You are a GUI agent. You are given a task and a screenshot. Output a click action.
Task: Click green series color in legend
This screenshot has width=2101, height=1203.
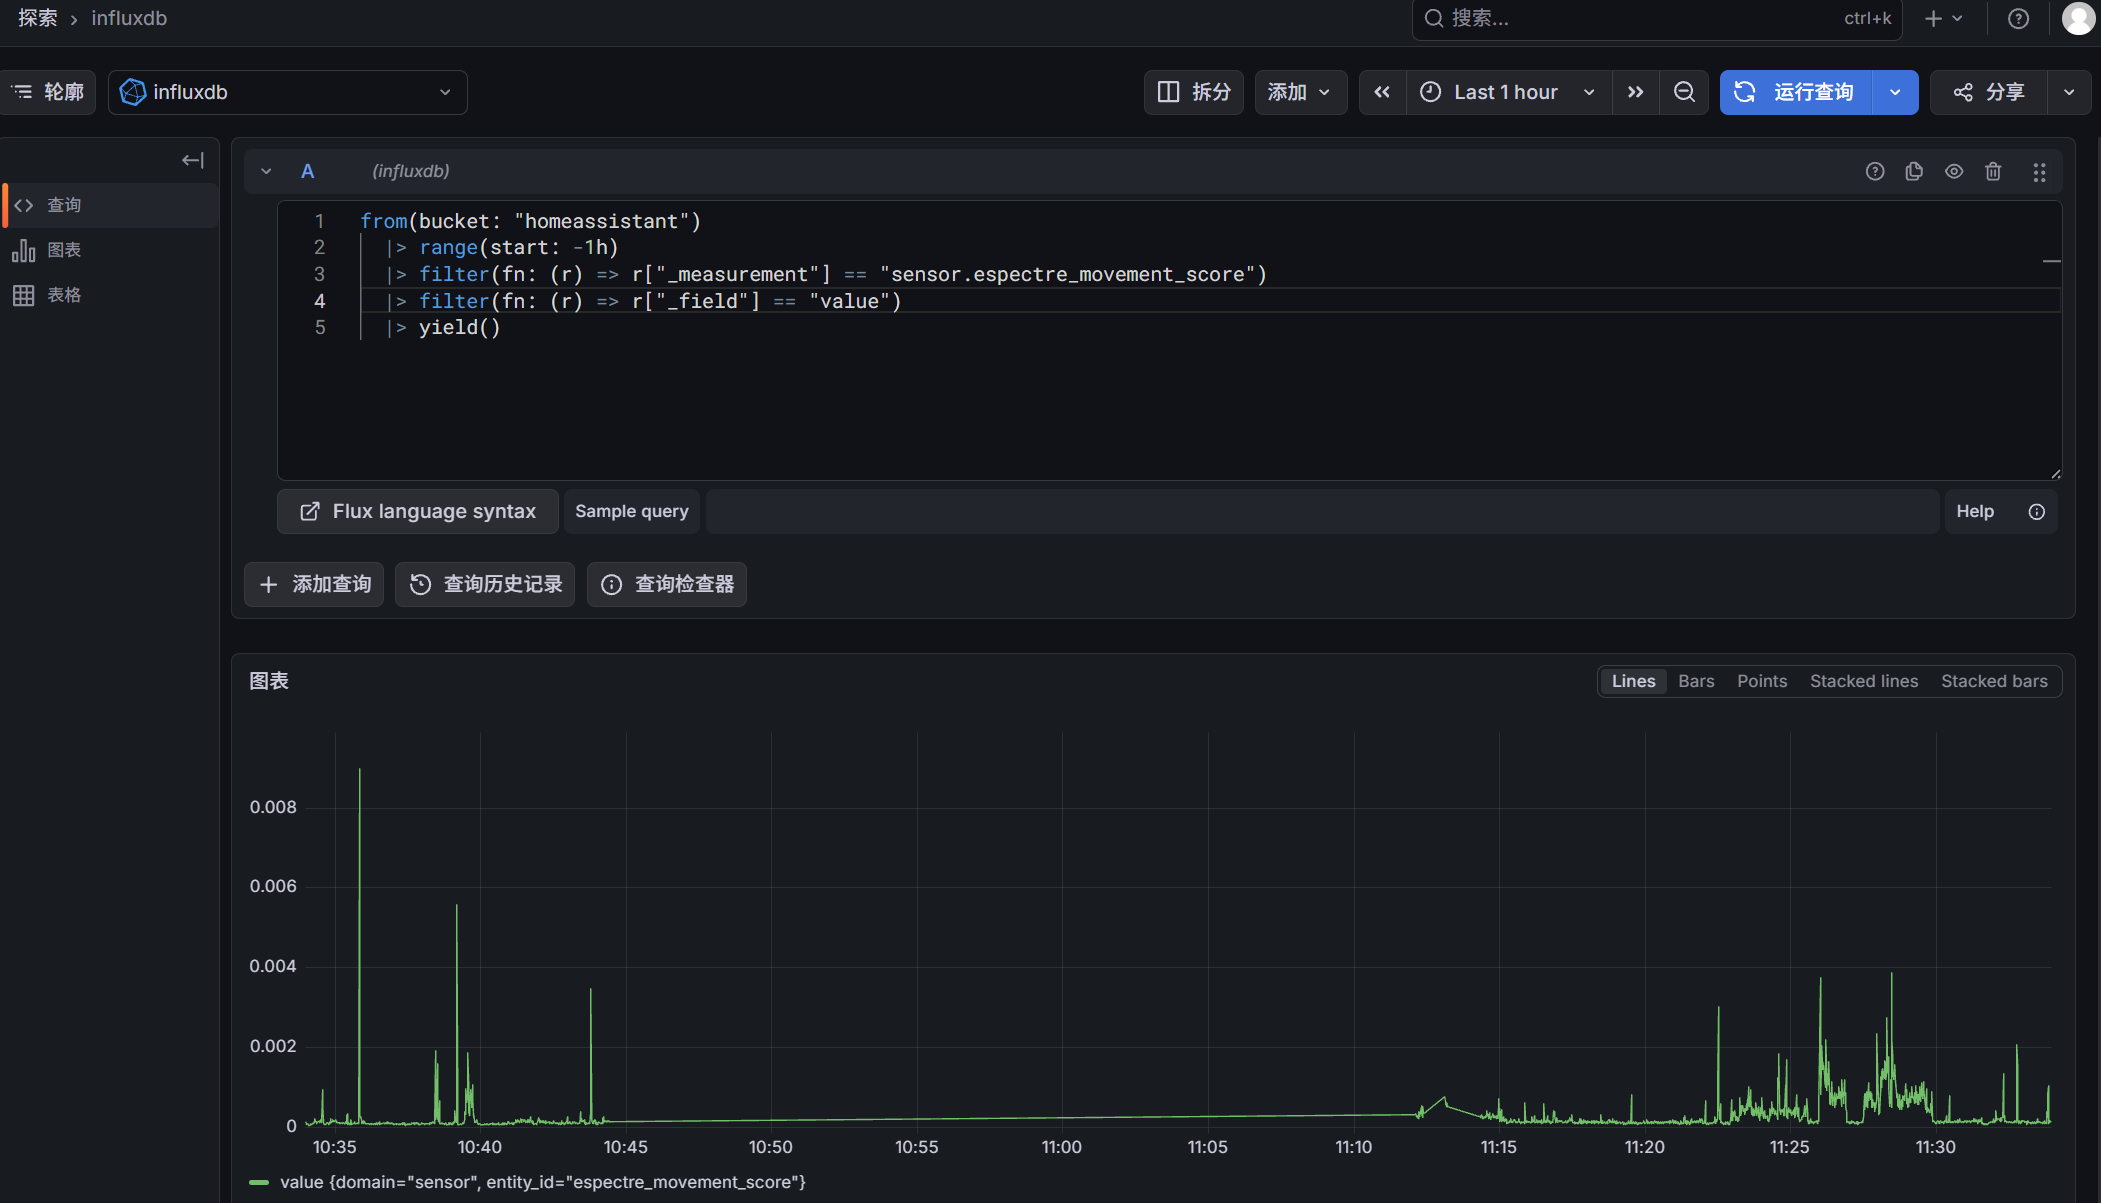pyautogui.click(x=259, y=1182)
